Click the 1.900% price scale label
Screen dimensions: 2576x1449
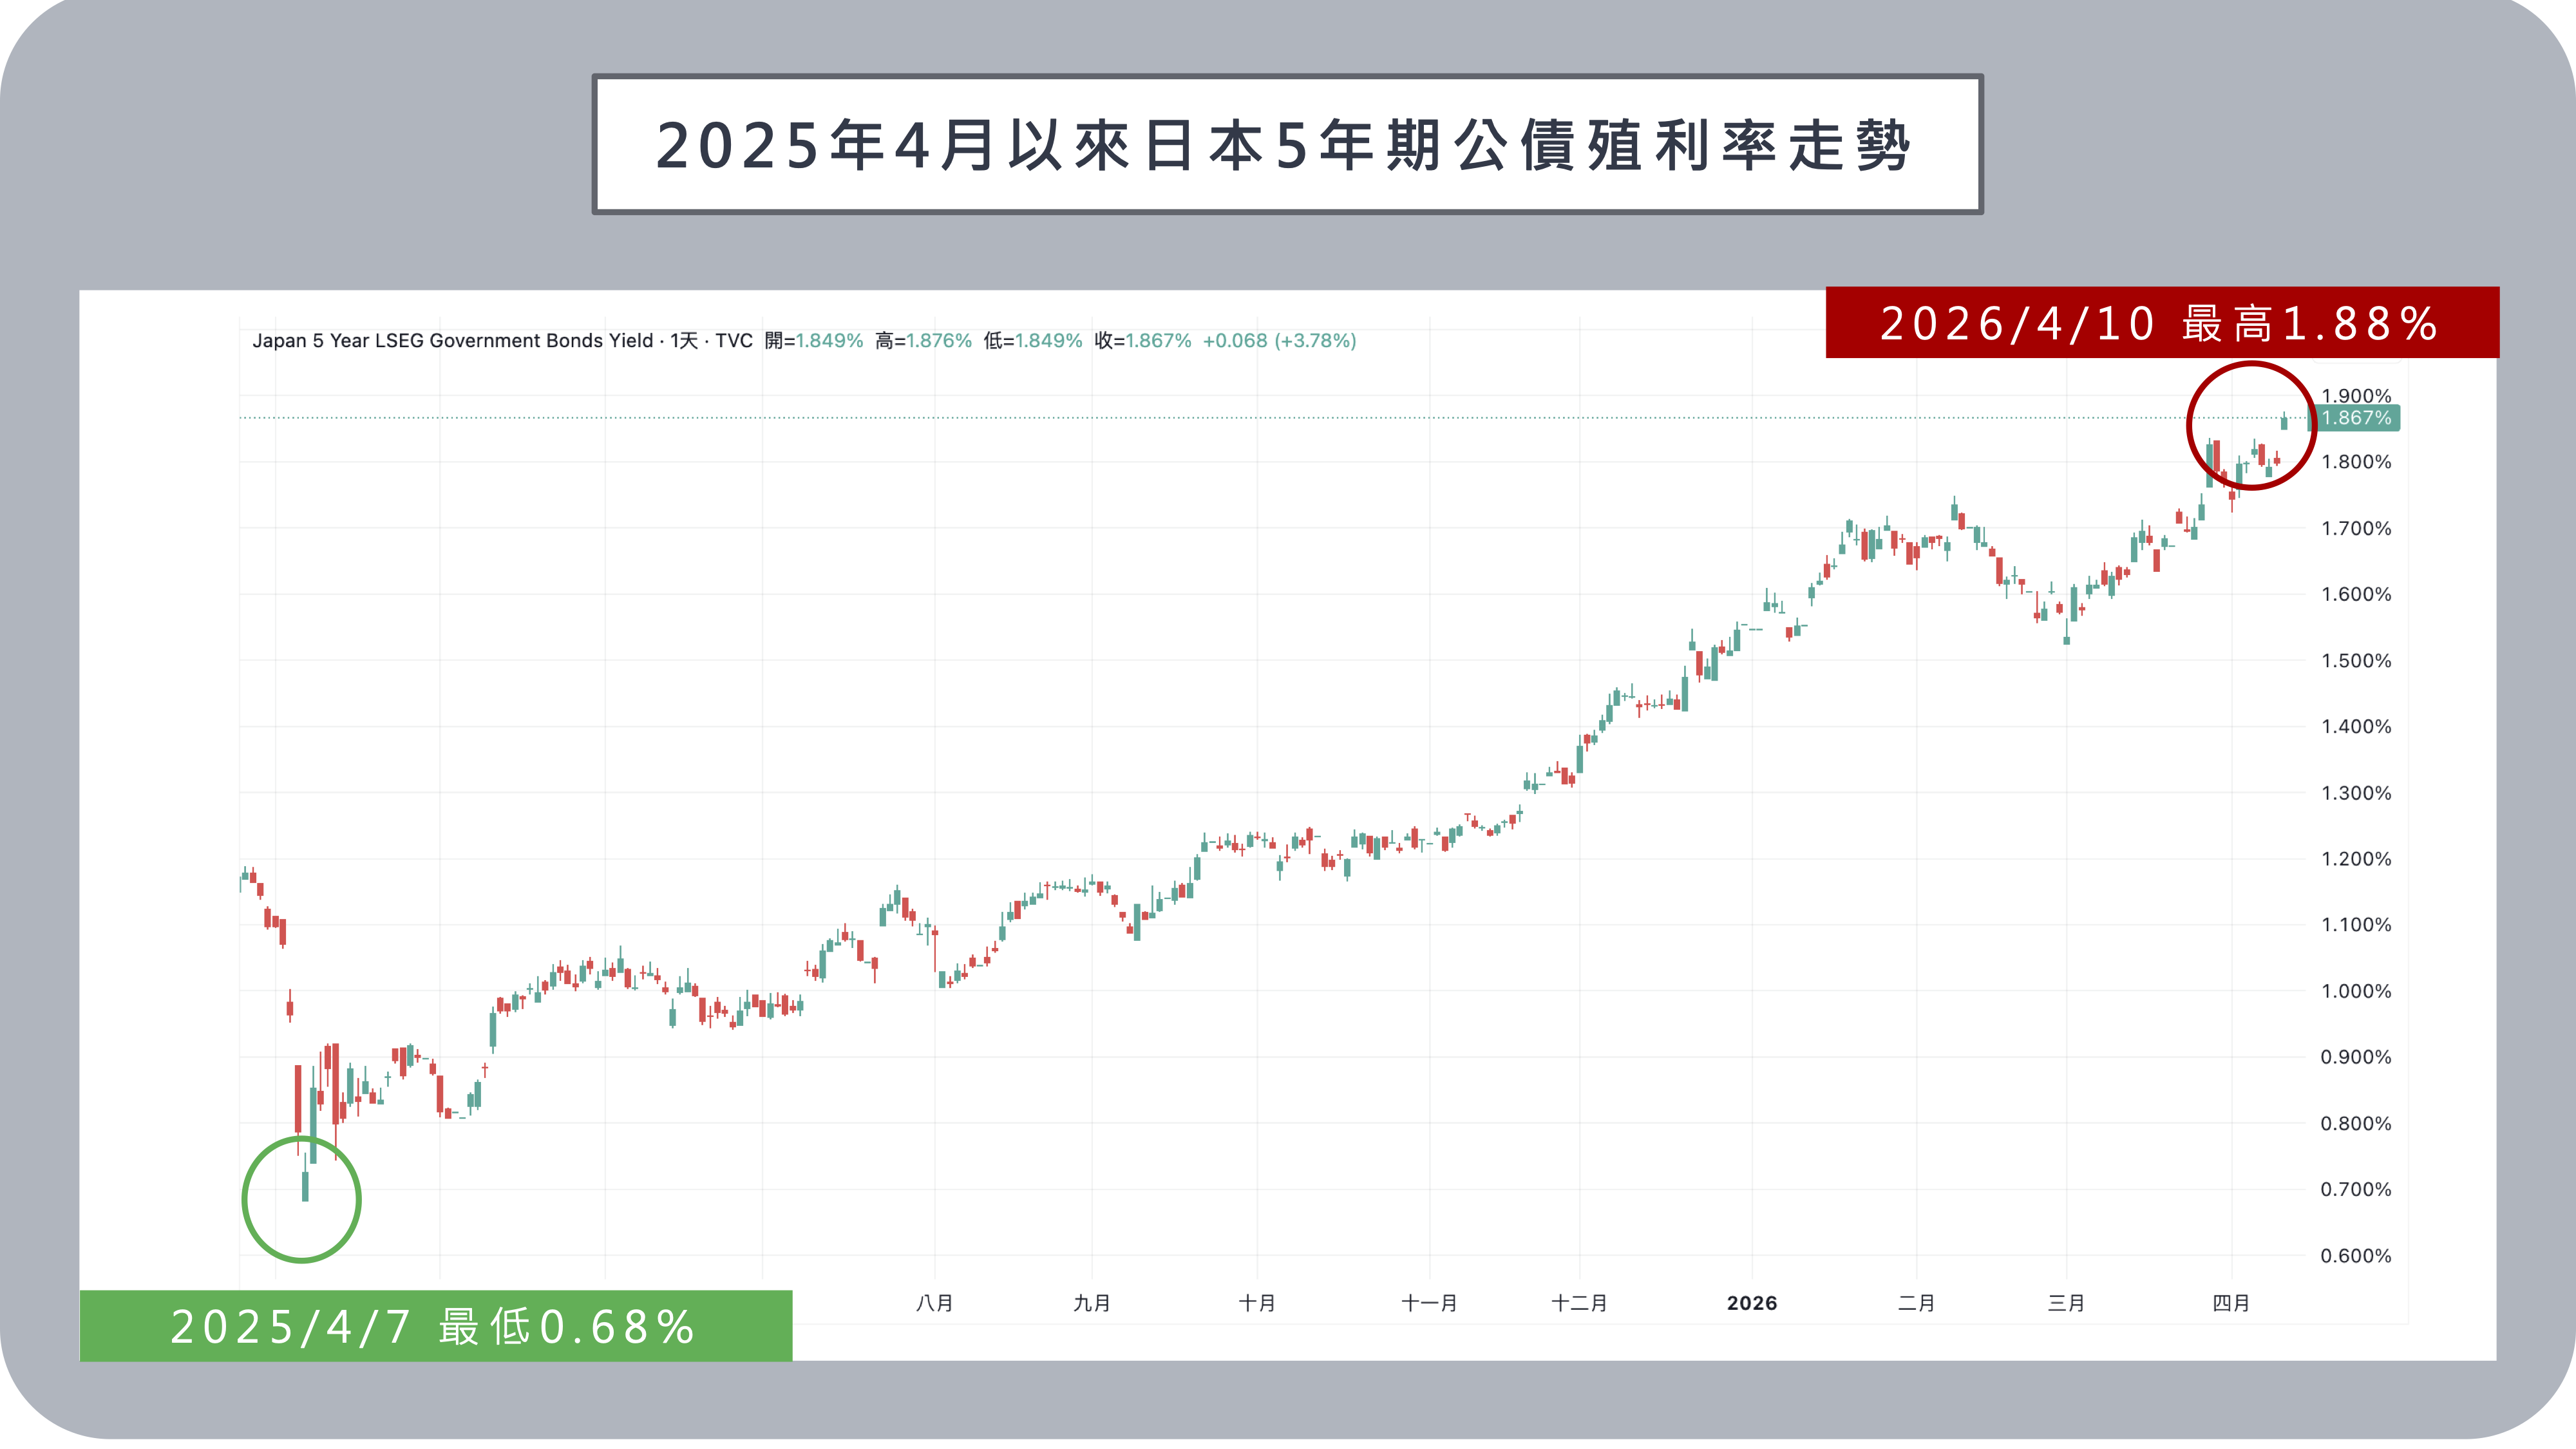click(x=2356, y=396)
